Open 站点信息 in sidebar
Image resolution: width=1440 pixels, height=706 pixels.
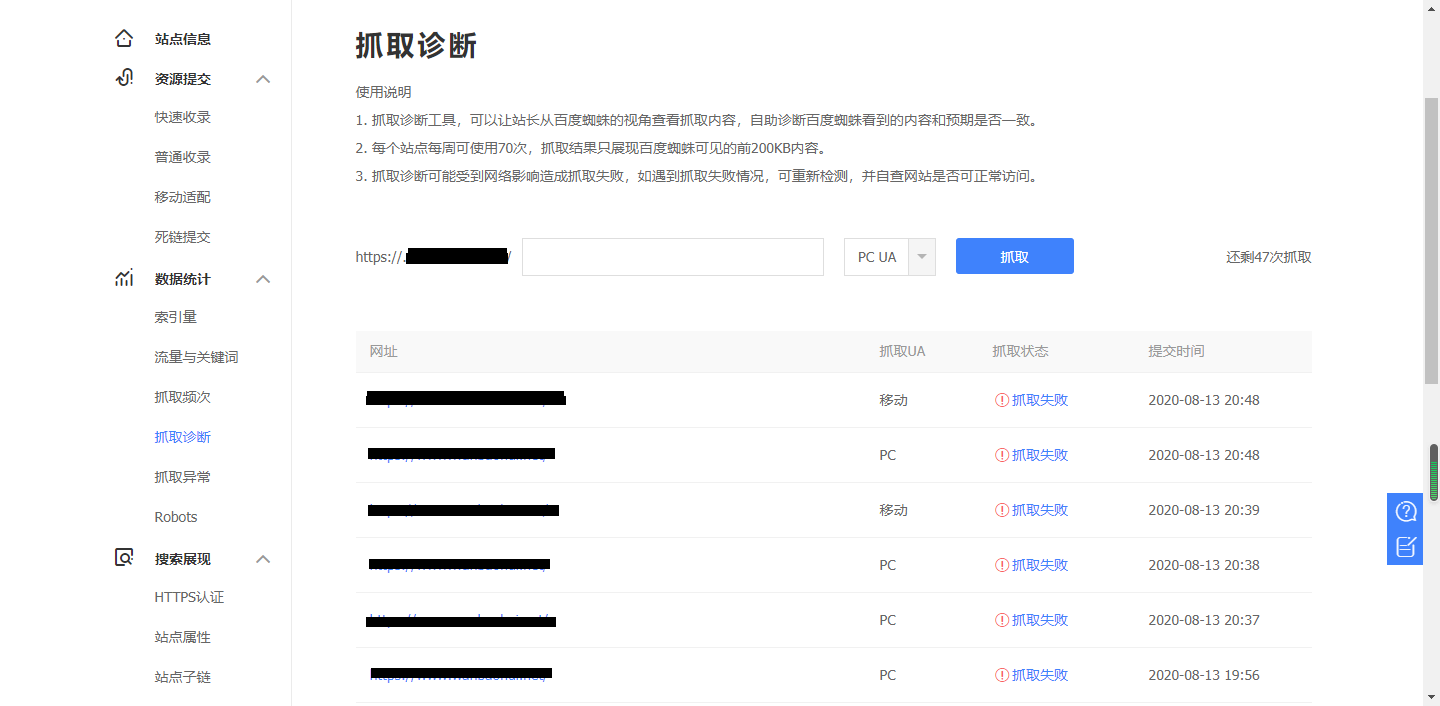[x=183, y=39]
